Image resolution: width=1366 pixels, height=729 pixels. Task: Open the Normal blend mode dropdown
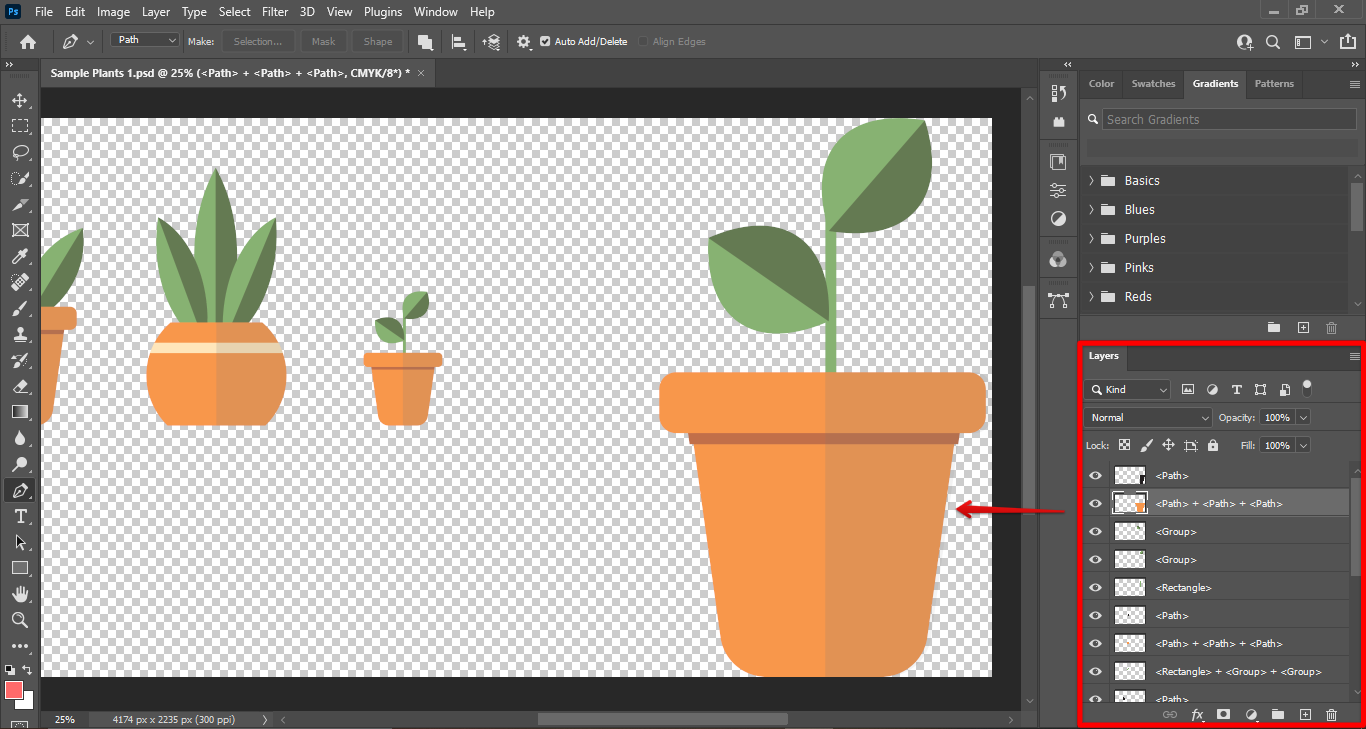click(x=1148, y=418)
